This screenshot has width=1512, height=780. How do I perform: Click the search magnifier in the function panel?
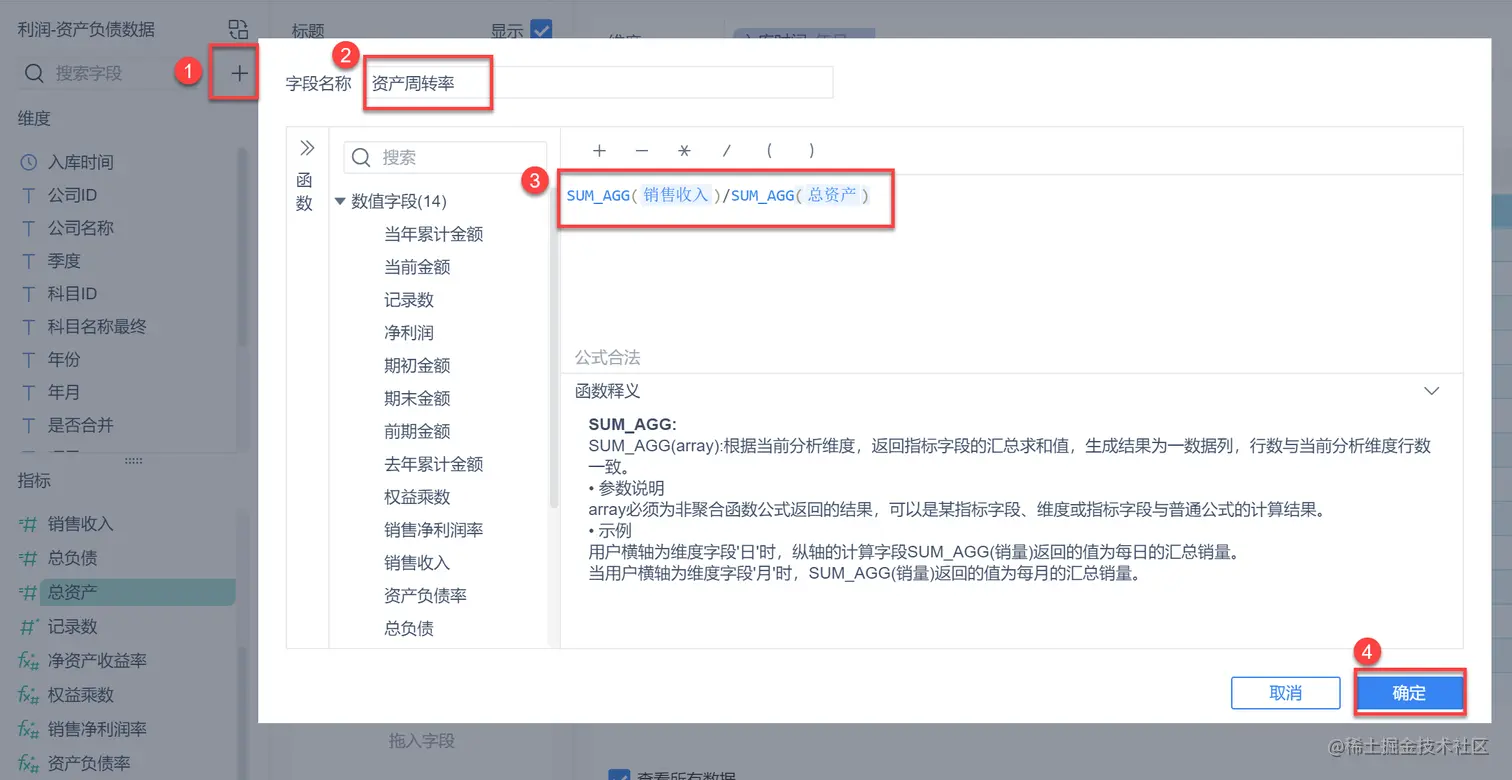click(361, 157)
